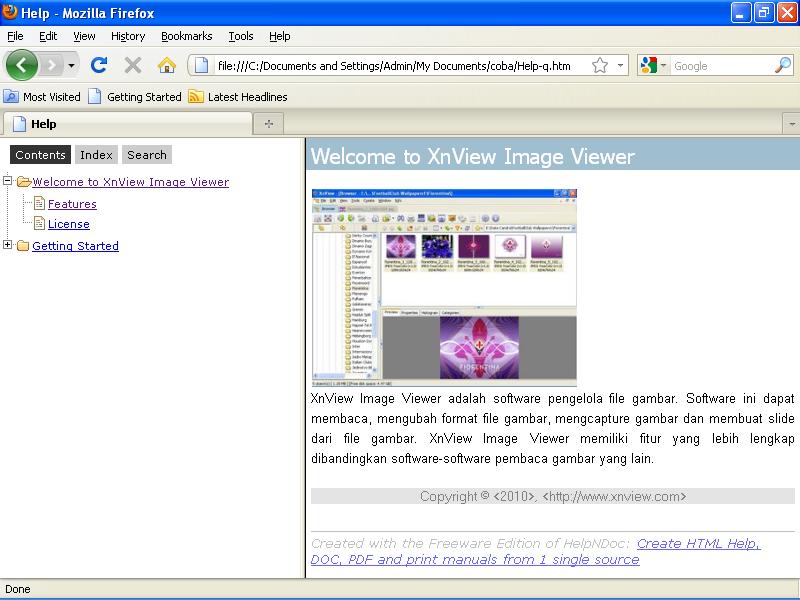Click the Stop loading X icon

(x=133, y=65)
